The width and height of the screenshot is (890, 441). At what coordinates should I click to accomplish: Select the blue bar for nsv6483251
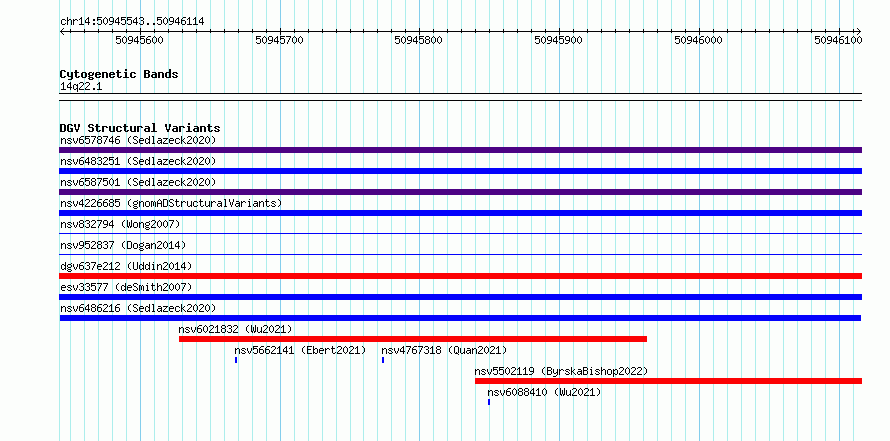pyautogui.click(x=460, y=171)
